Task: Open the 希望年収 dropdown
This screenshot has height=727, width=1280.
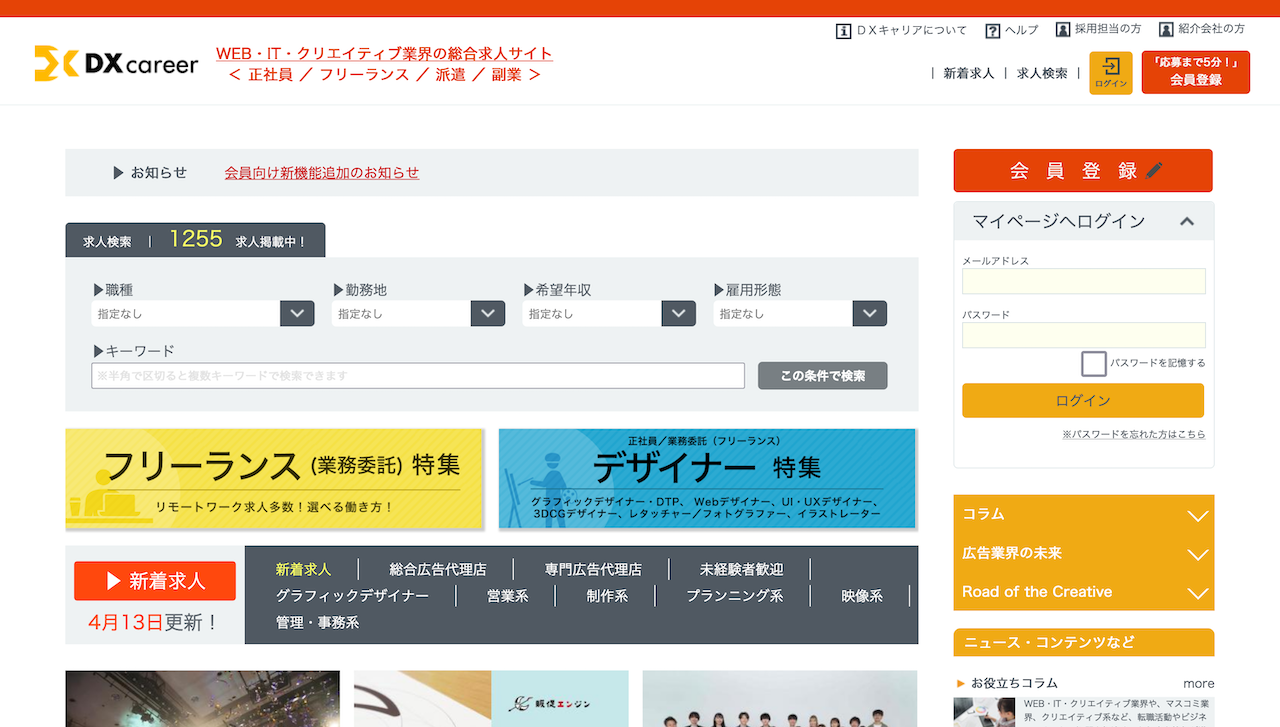Action: 678,313
